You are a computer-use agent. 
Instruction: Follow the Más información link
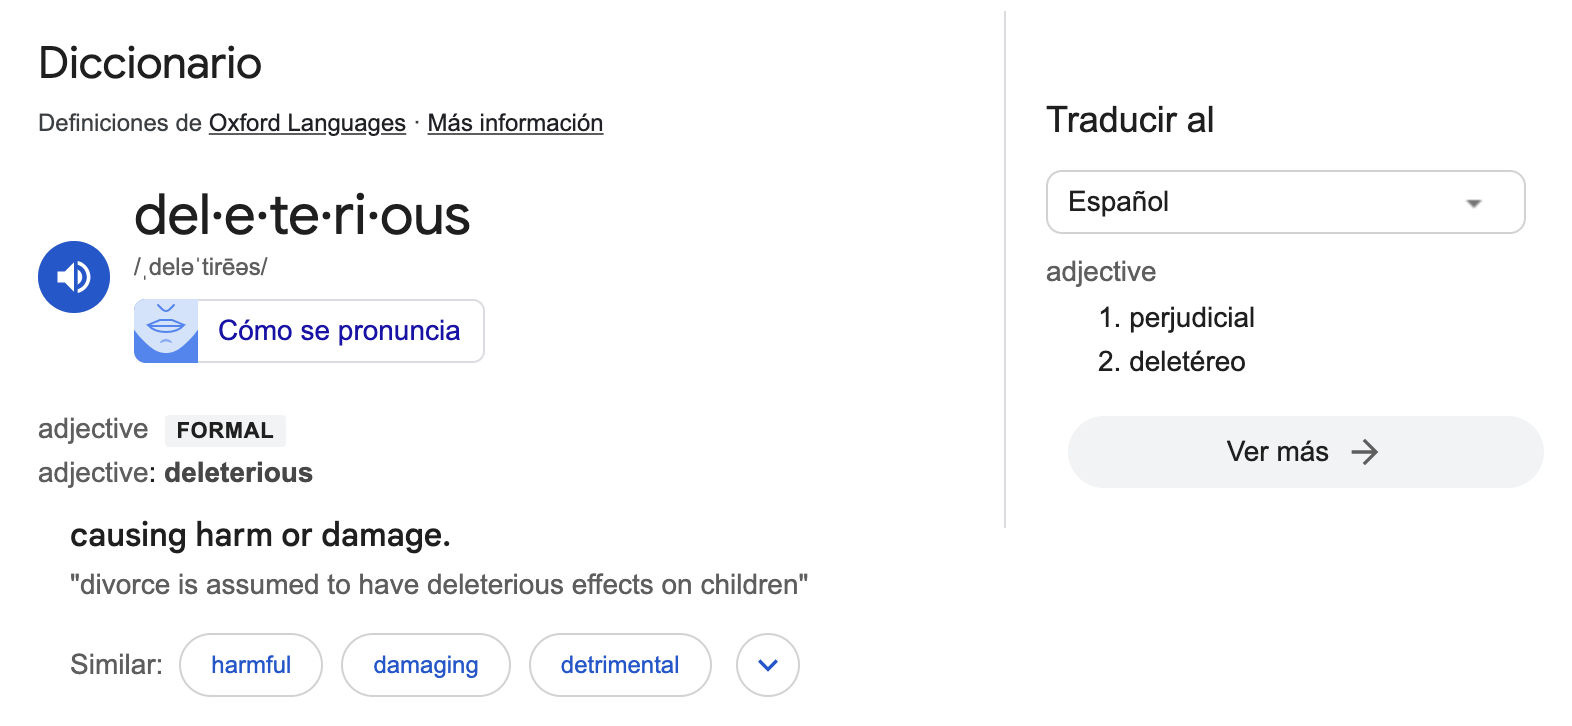(515, 123)
